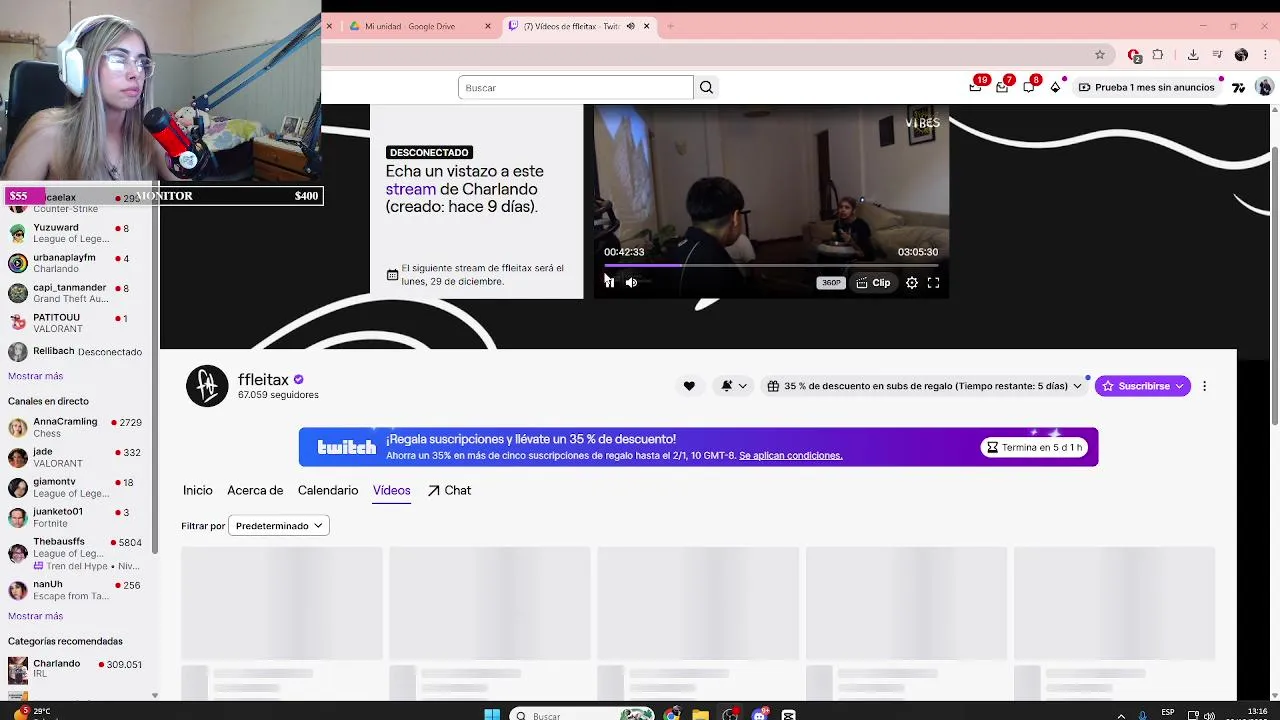1280x720 pixels.
Task: Click the Suscribirse button
Action: 1143,386
